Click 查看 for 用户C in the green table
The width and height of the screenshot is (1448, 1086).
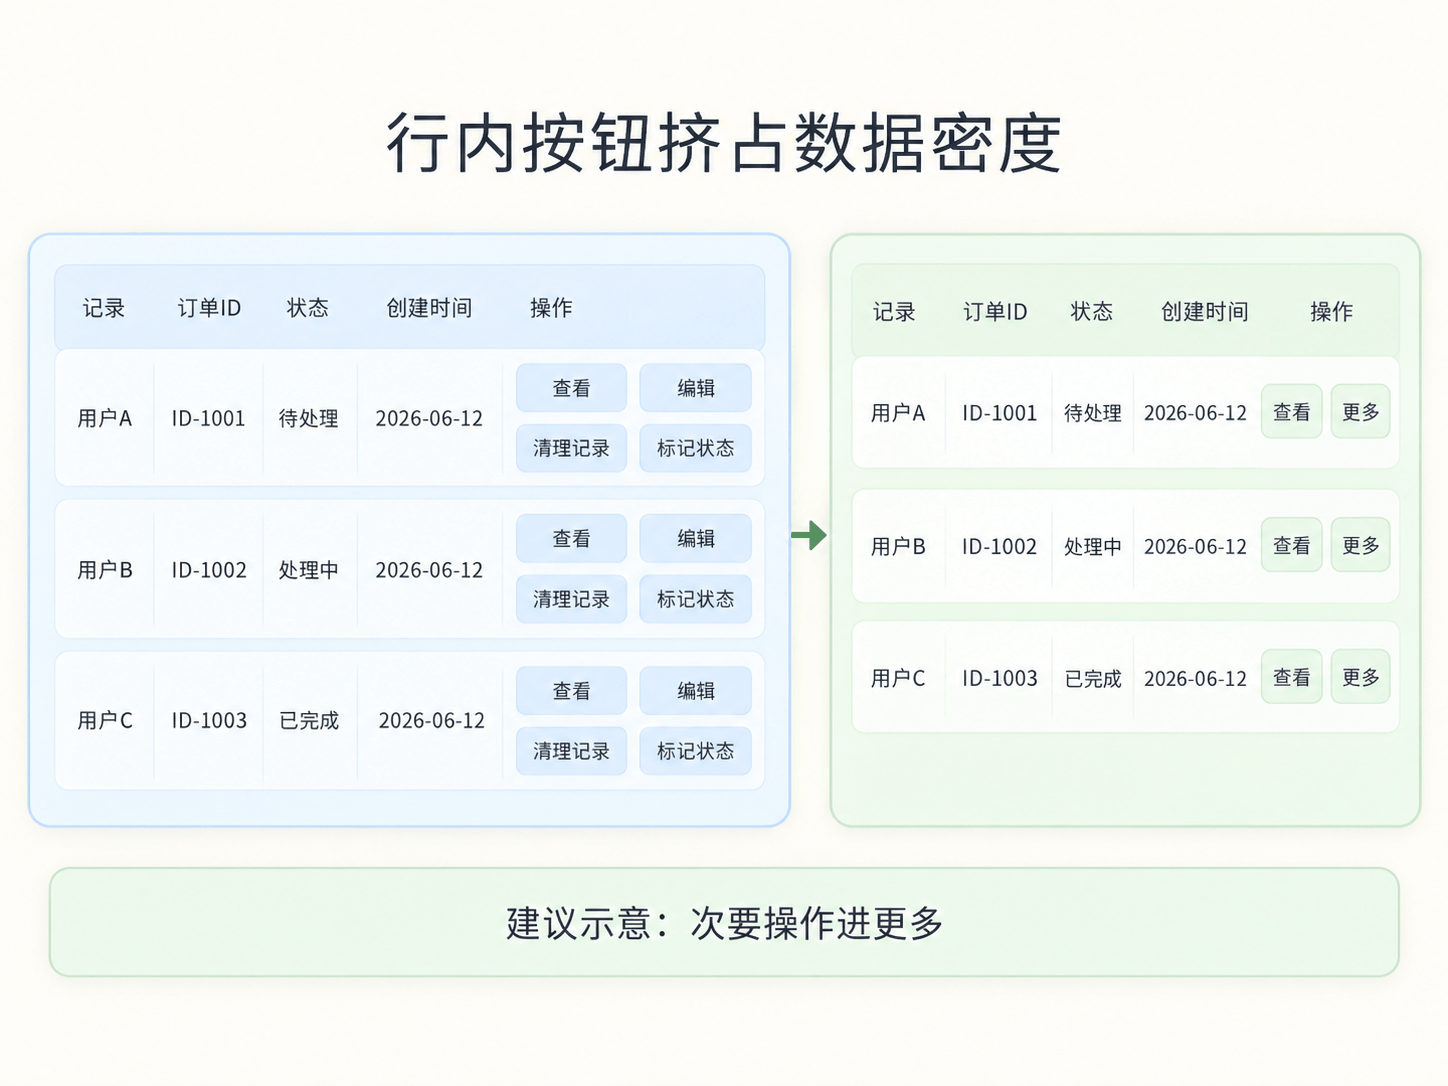click(1292, 677)
